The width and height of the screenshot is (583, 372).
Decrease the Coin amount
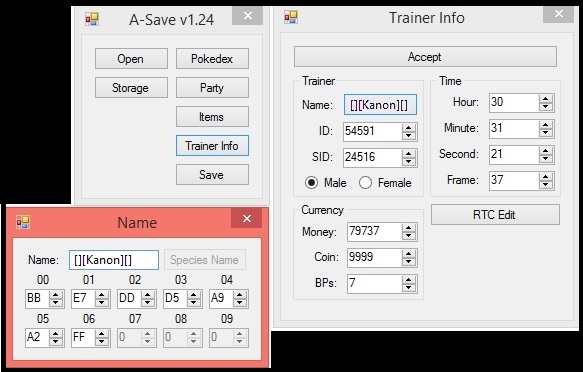click(x=409, y=262)
